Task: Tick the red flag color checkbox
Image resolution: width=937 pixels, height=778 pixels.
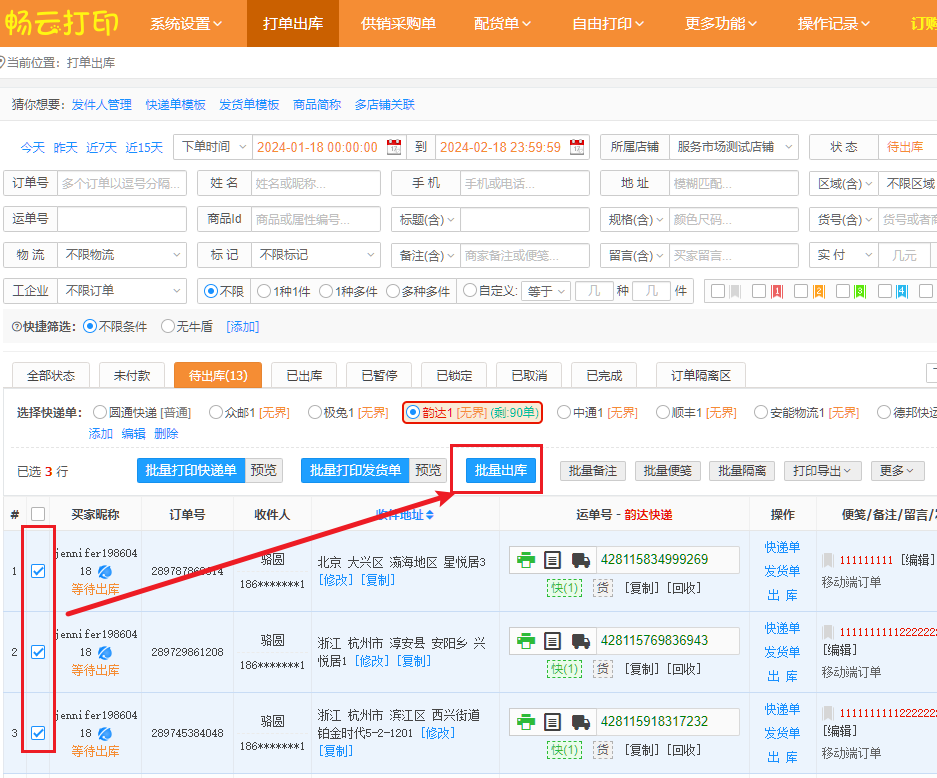Action: 759,291
